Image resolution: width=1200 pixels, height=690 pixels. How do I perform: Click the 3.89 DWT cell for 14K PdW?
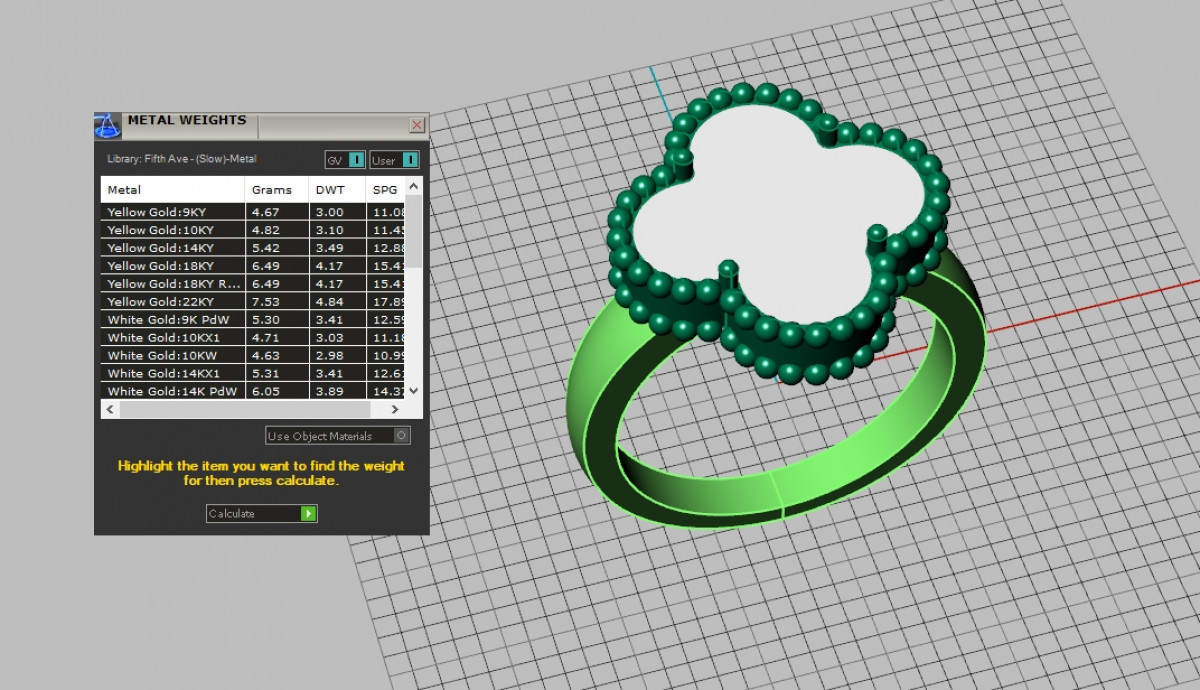pyautogui.click(x=337, y=392)
